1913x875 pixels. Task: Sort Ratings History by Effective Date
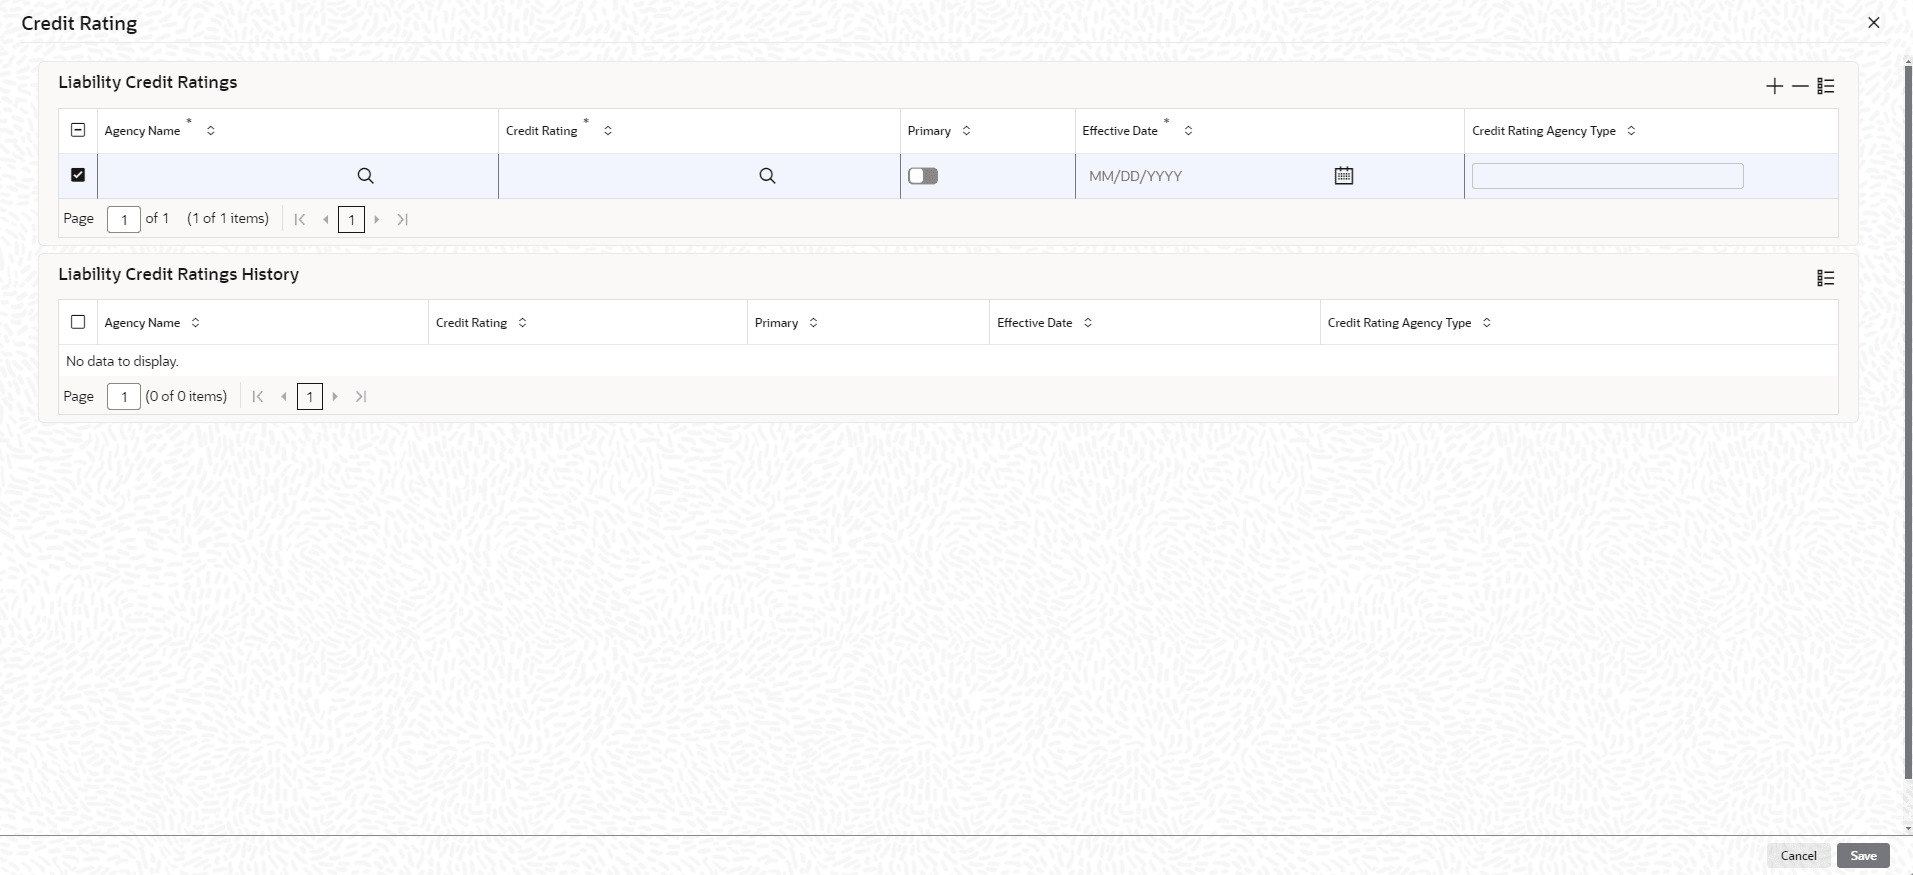(1088, 323)
